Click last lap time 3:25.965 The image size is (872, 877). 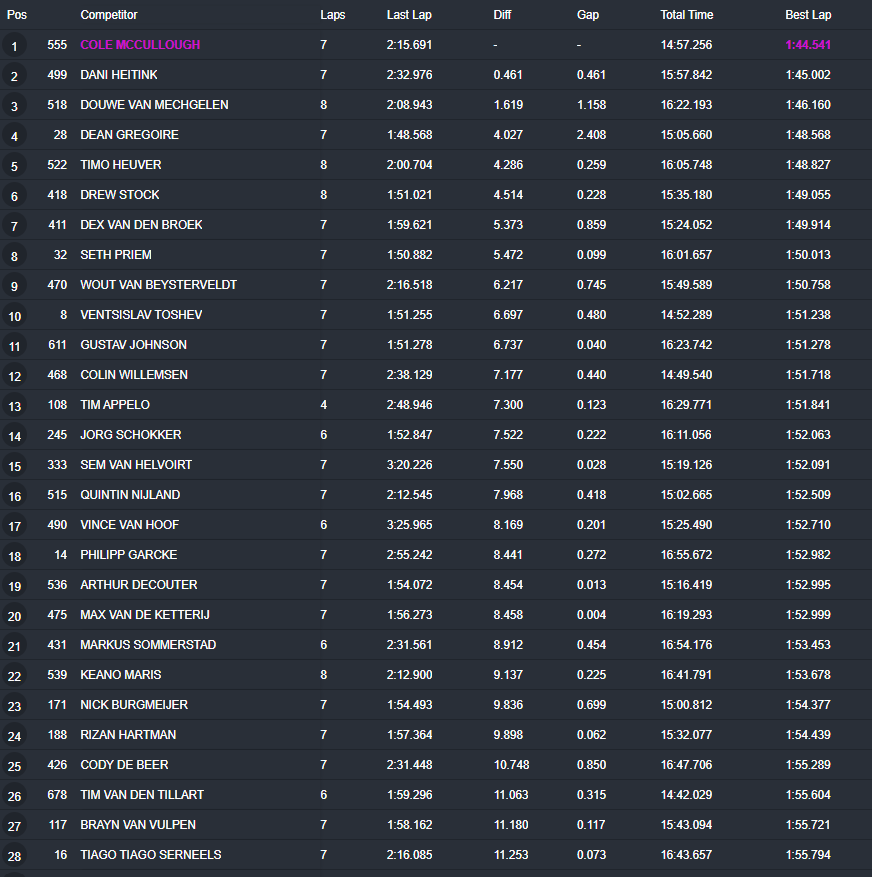[x=409, y=525]
